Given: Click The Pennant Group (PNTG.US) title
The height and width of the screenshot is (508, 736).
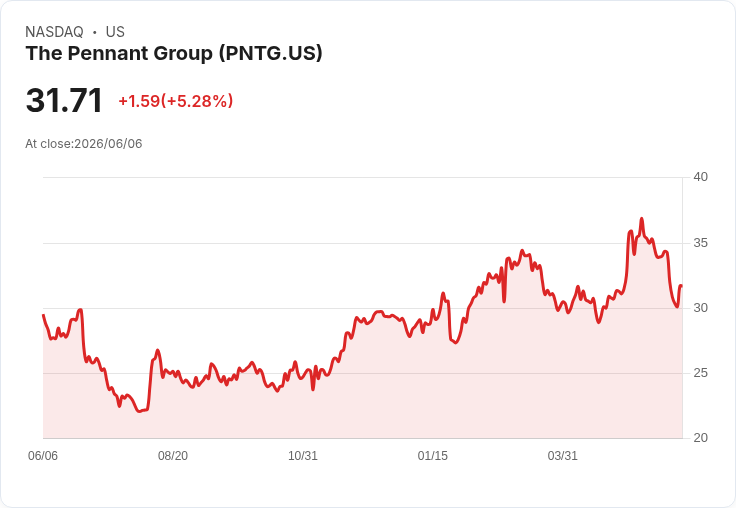Looking at the screenshot, I should pos(174,54).
